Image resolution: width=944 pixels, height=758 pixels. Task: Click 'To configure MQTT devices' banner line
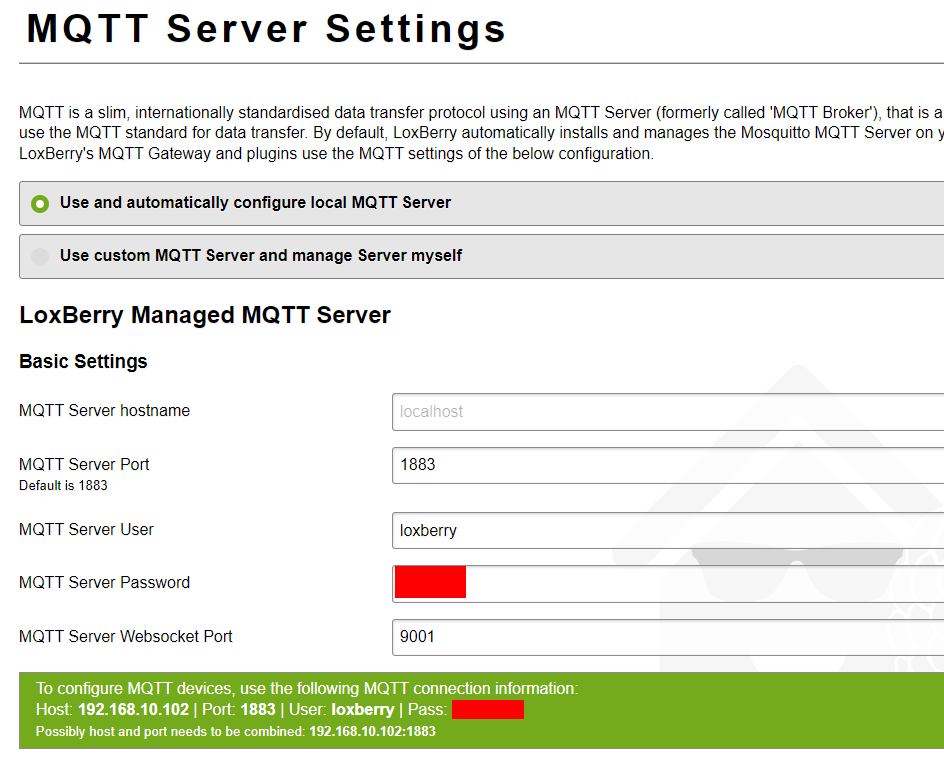[x=307, y=688]
